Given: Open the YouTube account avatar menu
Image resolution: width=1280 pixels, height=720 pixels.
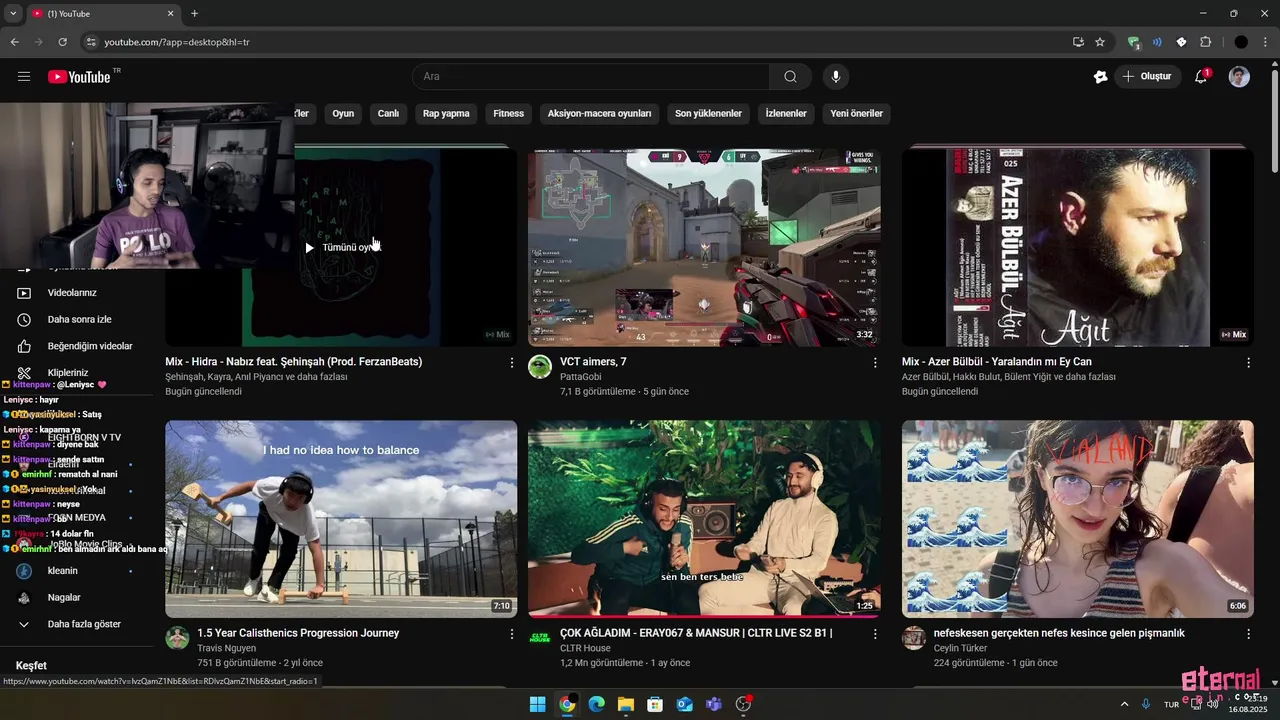Looking at the screenshot, I should tap(1239, 77).
